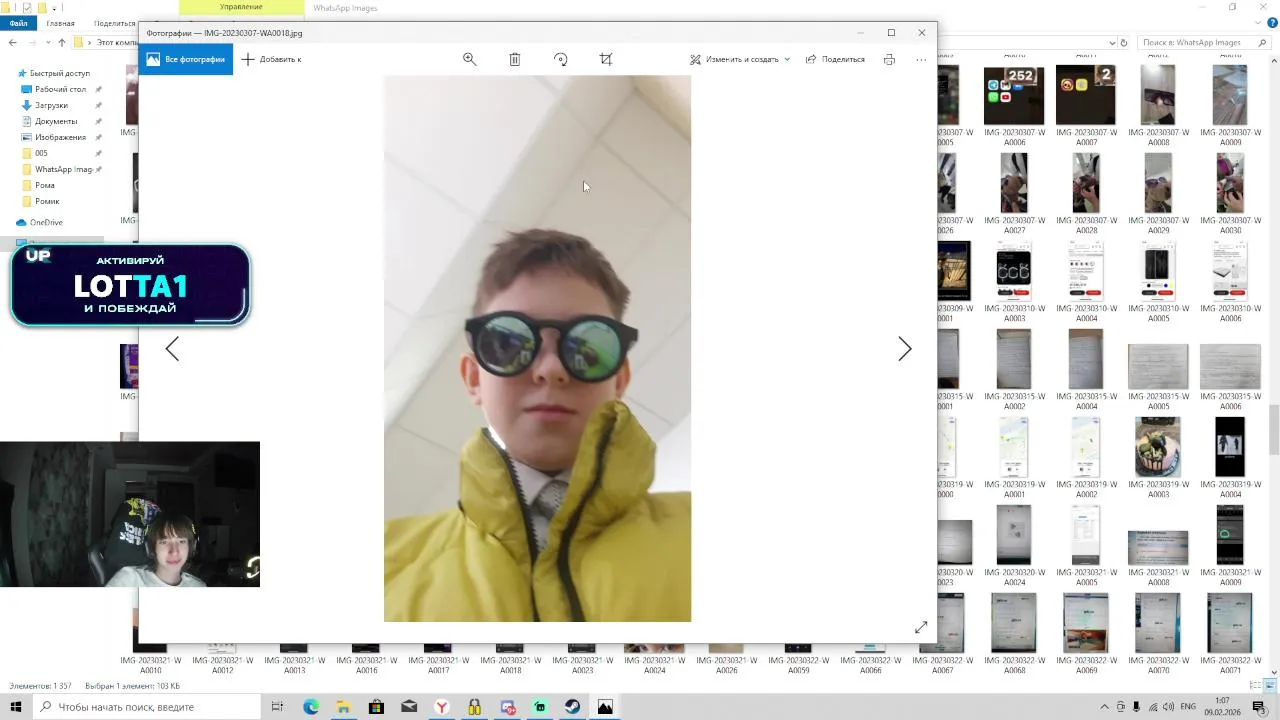Click the Explorer vertical scrollbar
This screenshot has height=720, width=1280.
click(1274, 430)
